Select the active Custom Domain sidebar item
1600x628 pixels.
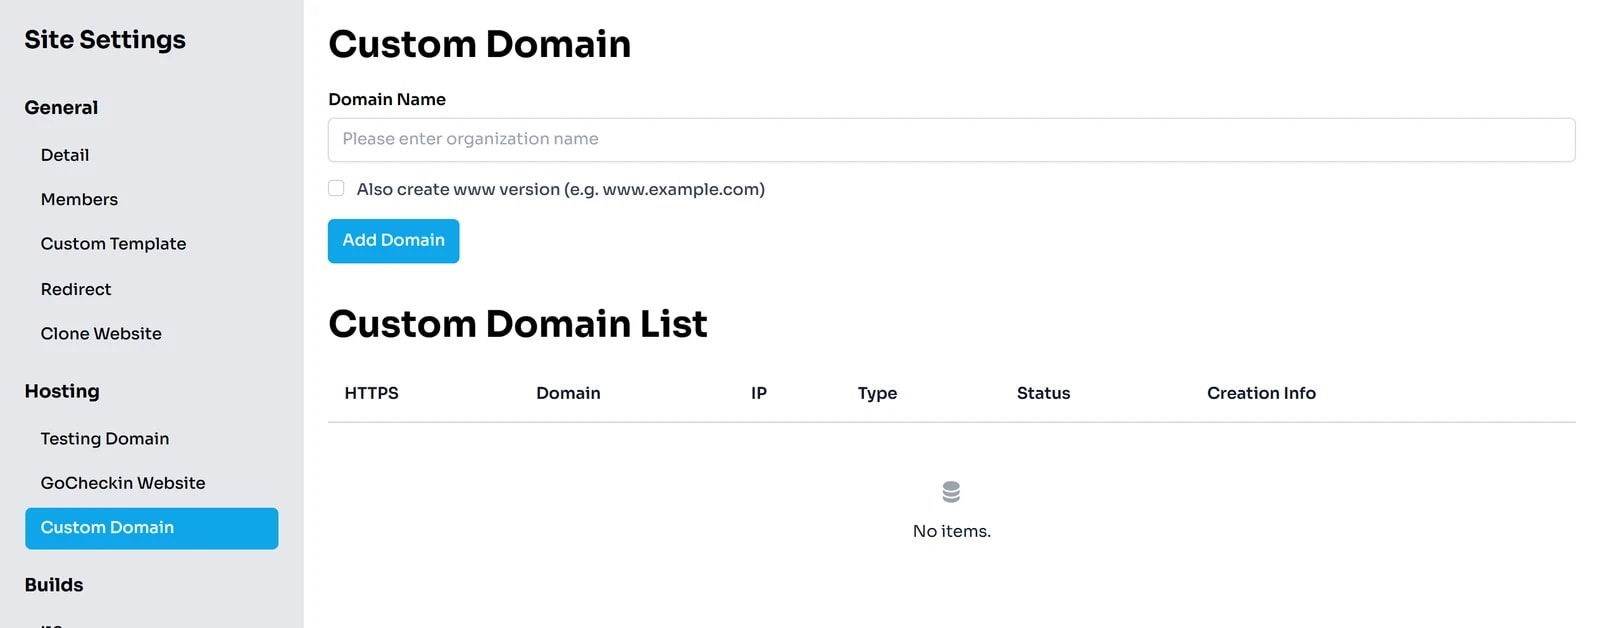point(152,528)
